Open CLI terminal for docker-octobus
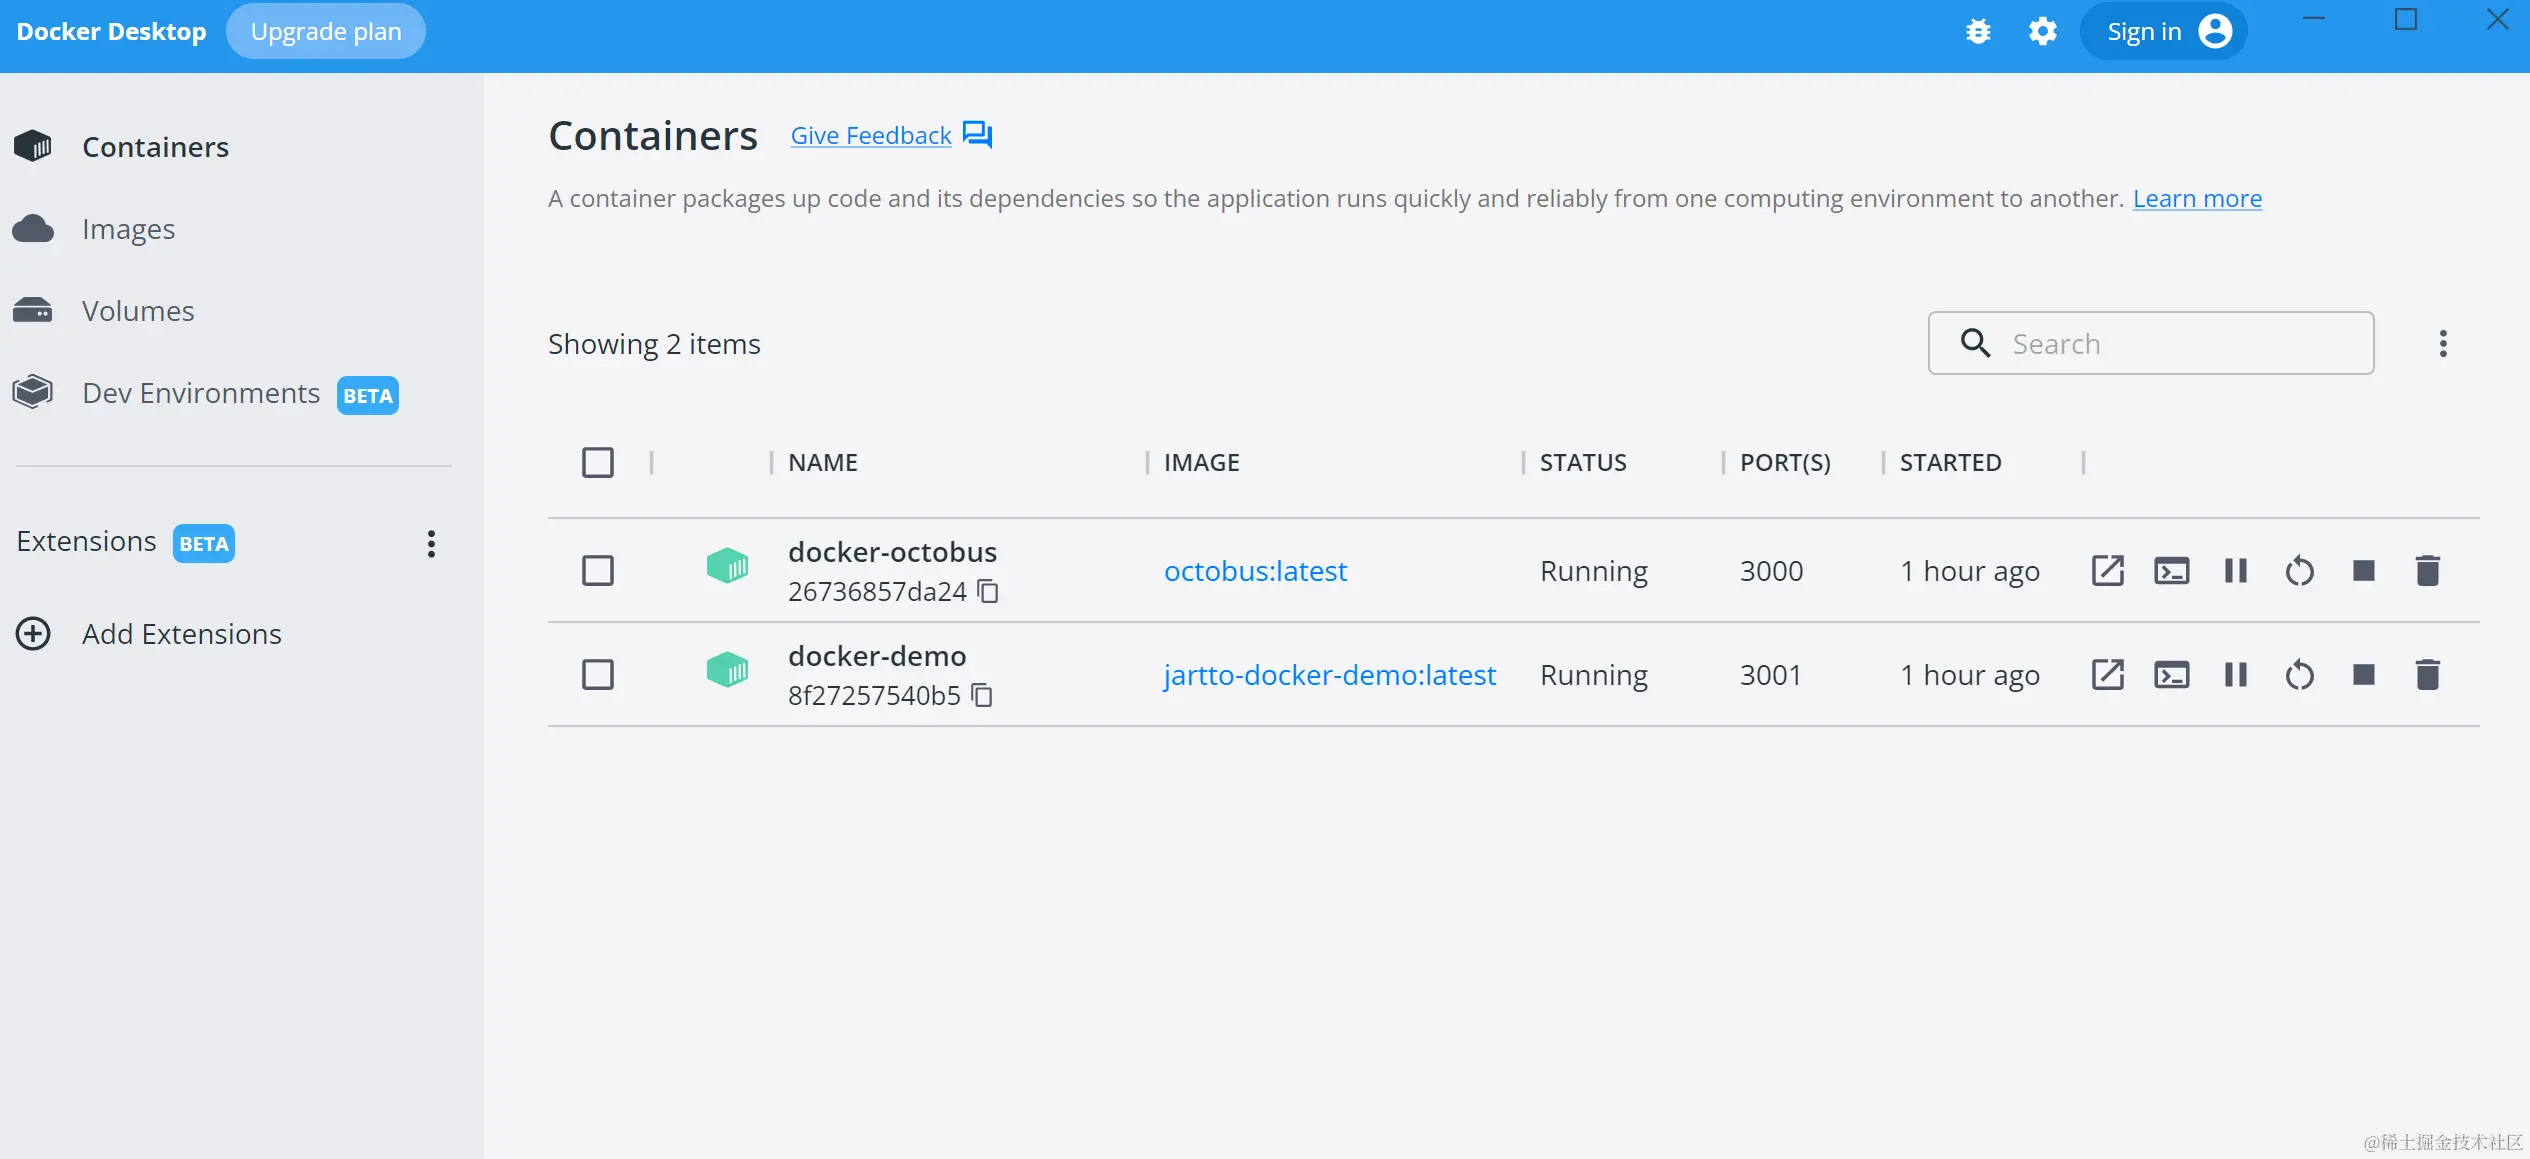This screenshot has height=1159, width=2530. click(x=2171, y=570)
